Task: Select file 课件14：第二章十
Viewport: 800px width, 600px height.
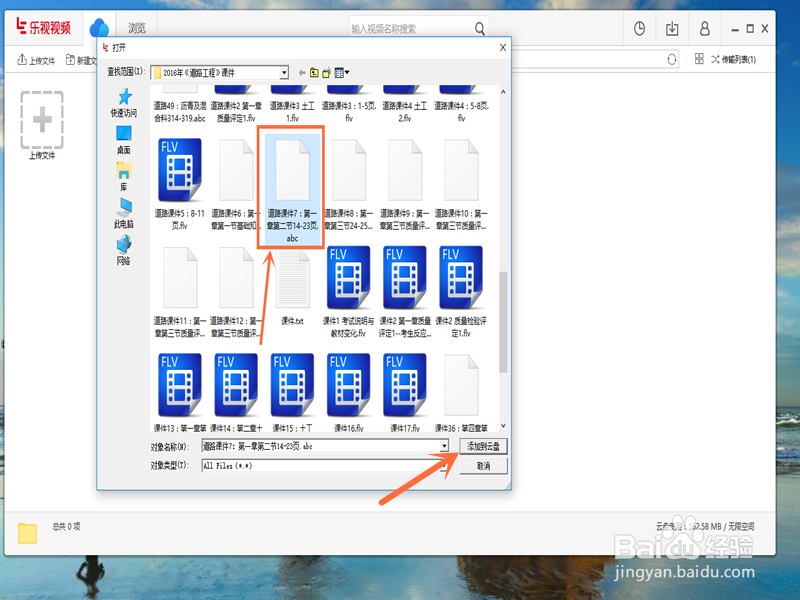Action: 236,392
